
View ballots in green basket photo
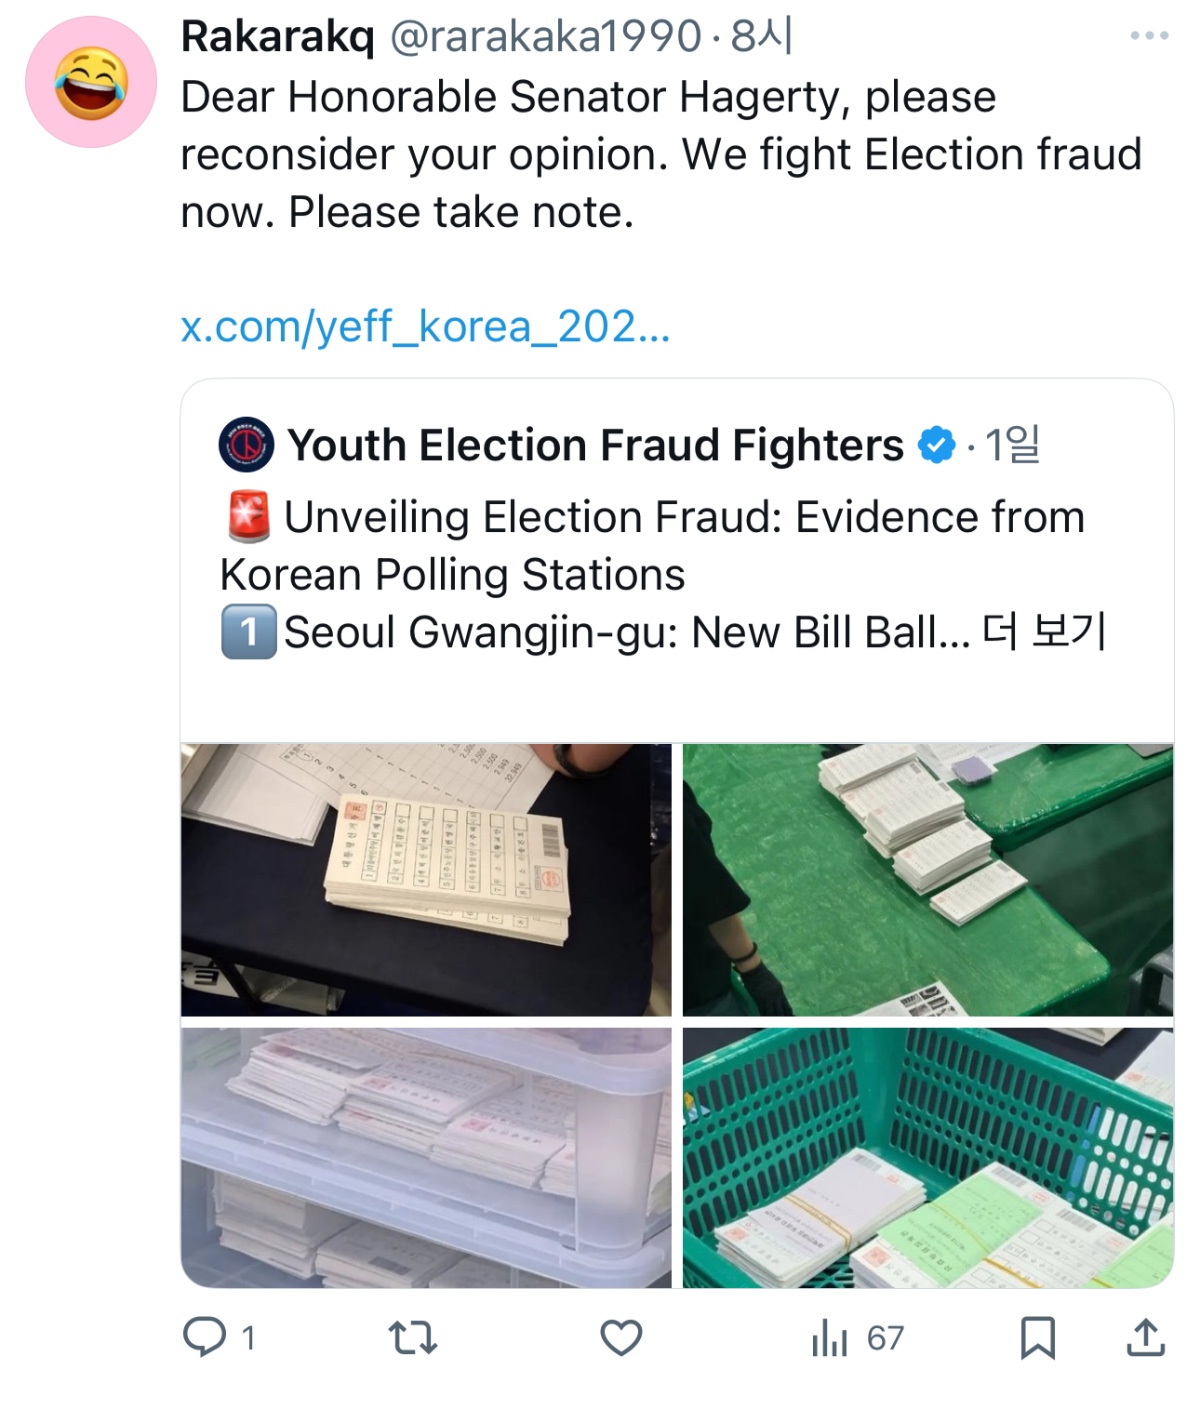point(928,1157)
